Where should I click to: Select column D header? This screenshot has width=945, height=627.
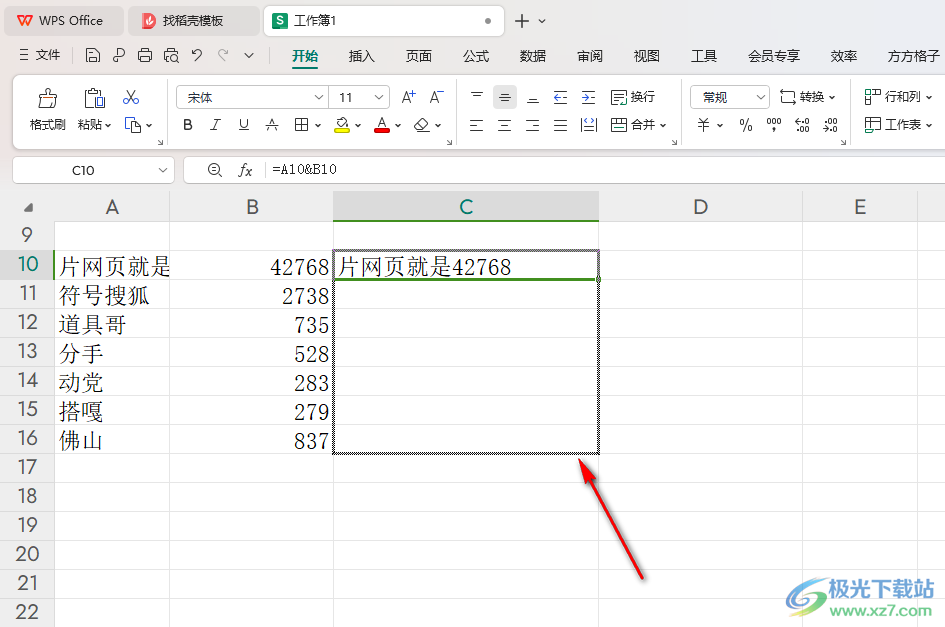[x=700, y=207]
